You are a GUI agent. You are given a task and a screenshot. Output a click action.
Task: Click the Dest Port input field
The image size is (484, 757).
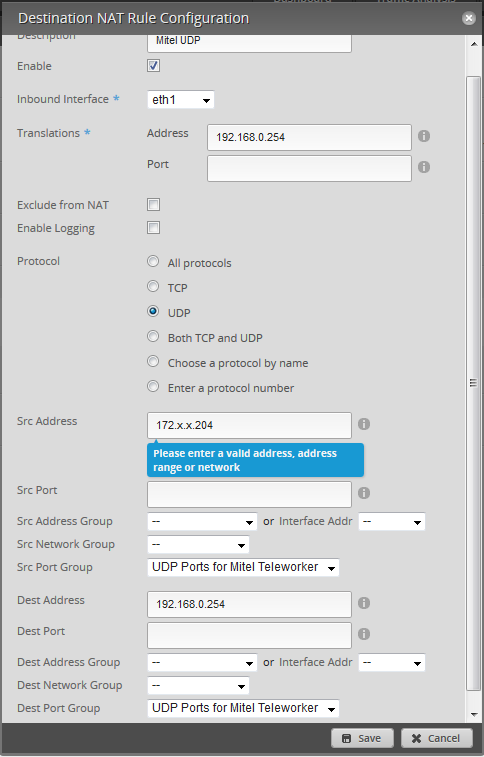click(249, 635)
